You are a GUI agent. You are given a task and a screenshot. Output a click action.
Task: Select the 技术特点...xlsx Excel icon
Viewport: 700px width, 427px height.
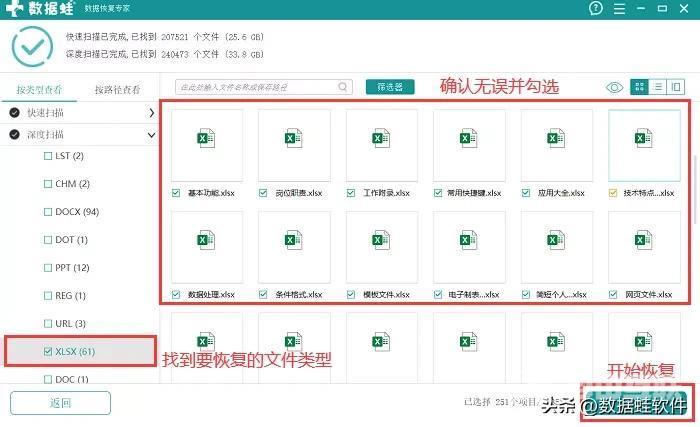coord(644,138)
